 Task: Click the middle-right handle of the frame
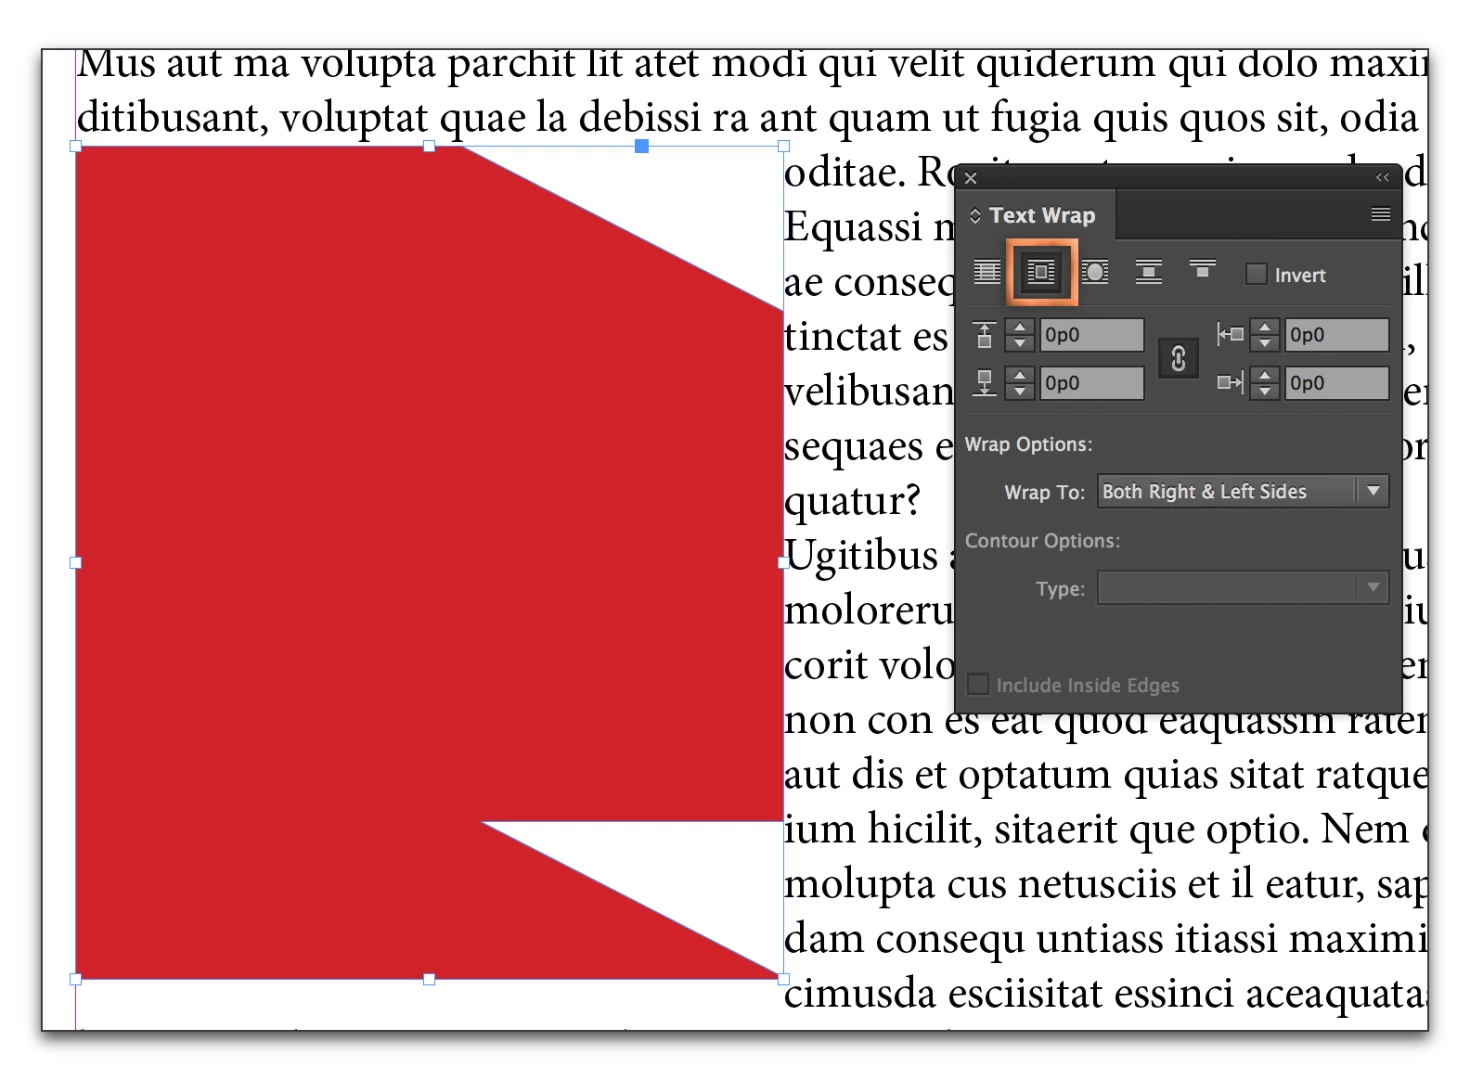tap(783, 563)
